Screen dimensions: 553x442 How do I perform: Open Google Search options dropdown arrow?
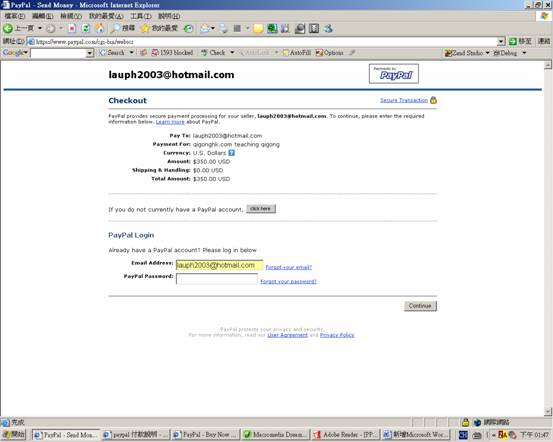pyautogui.click(x=132, y=53)
